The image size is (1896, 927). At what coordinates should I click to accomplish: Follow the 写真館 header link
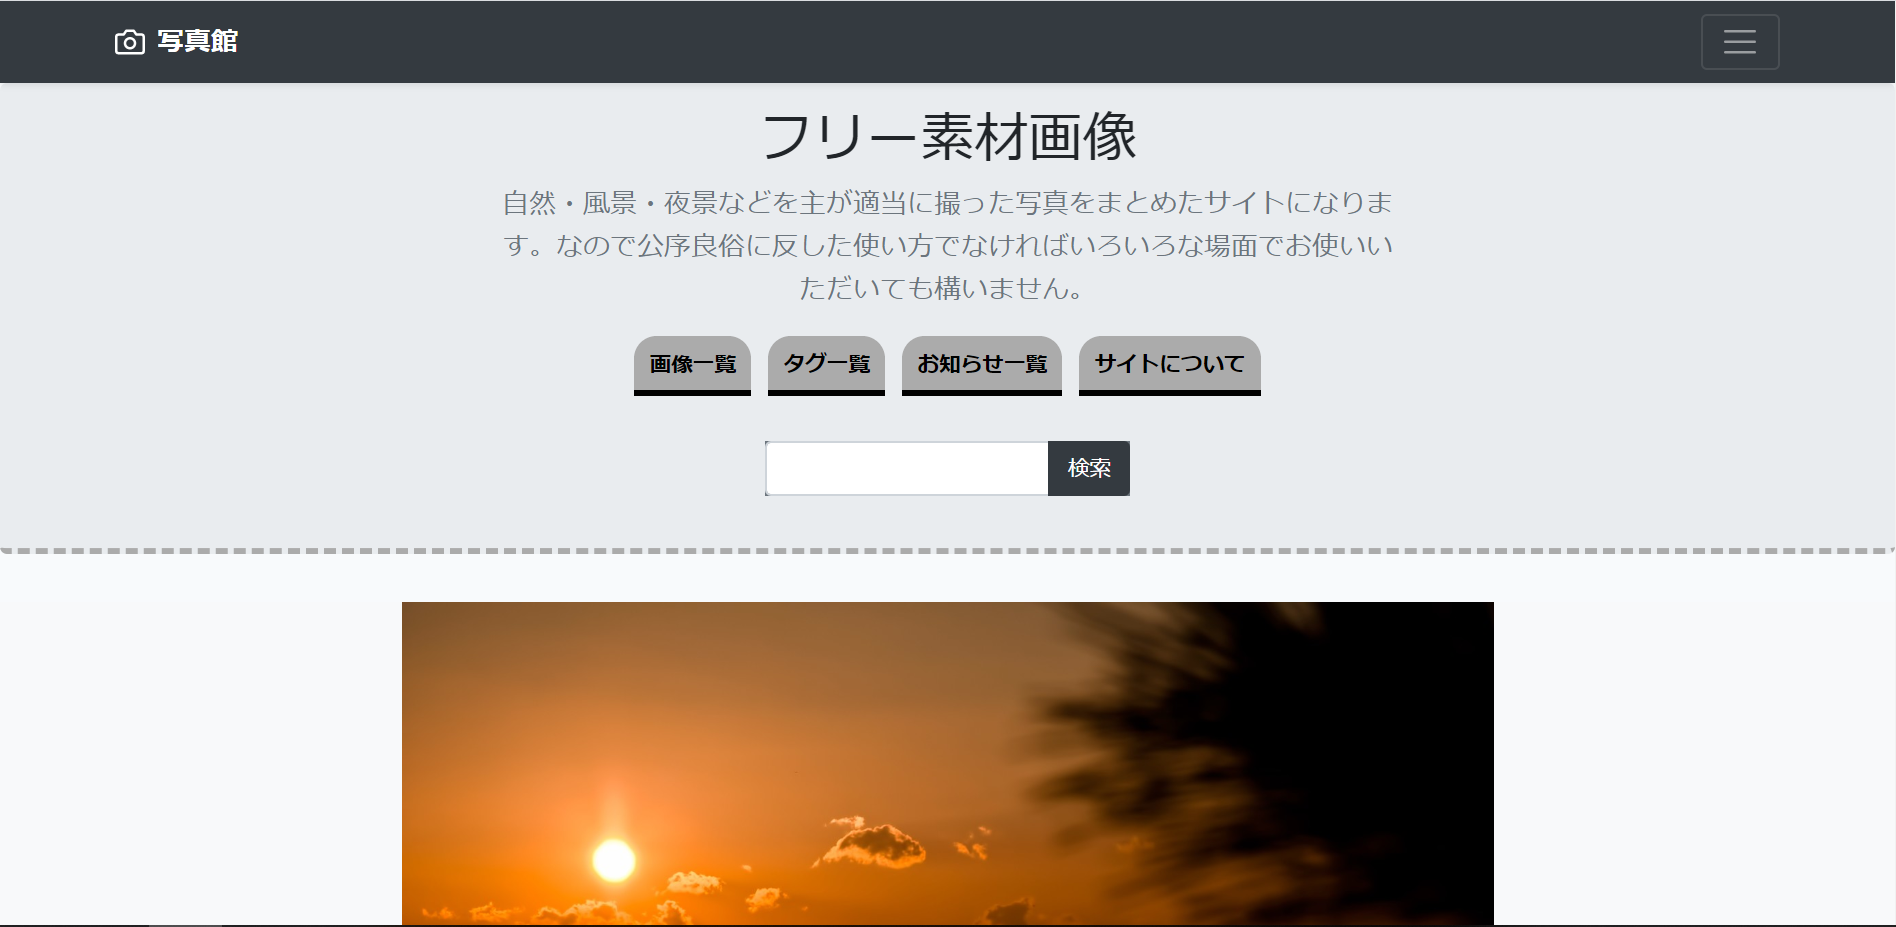(197, 41)
